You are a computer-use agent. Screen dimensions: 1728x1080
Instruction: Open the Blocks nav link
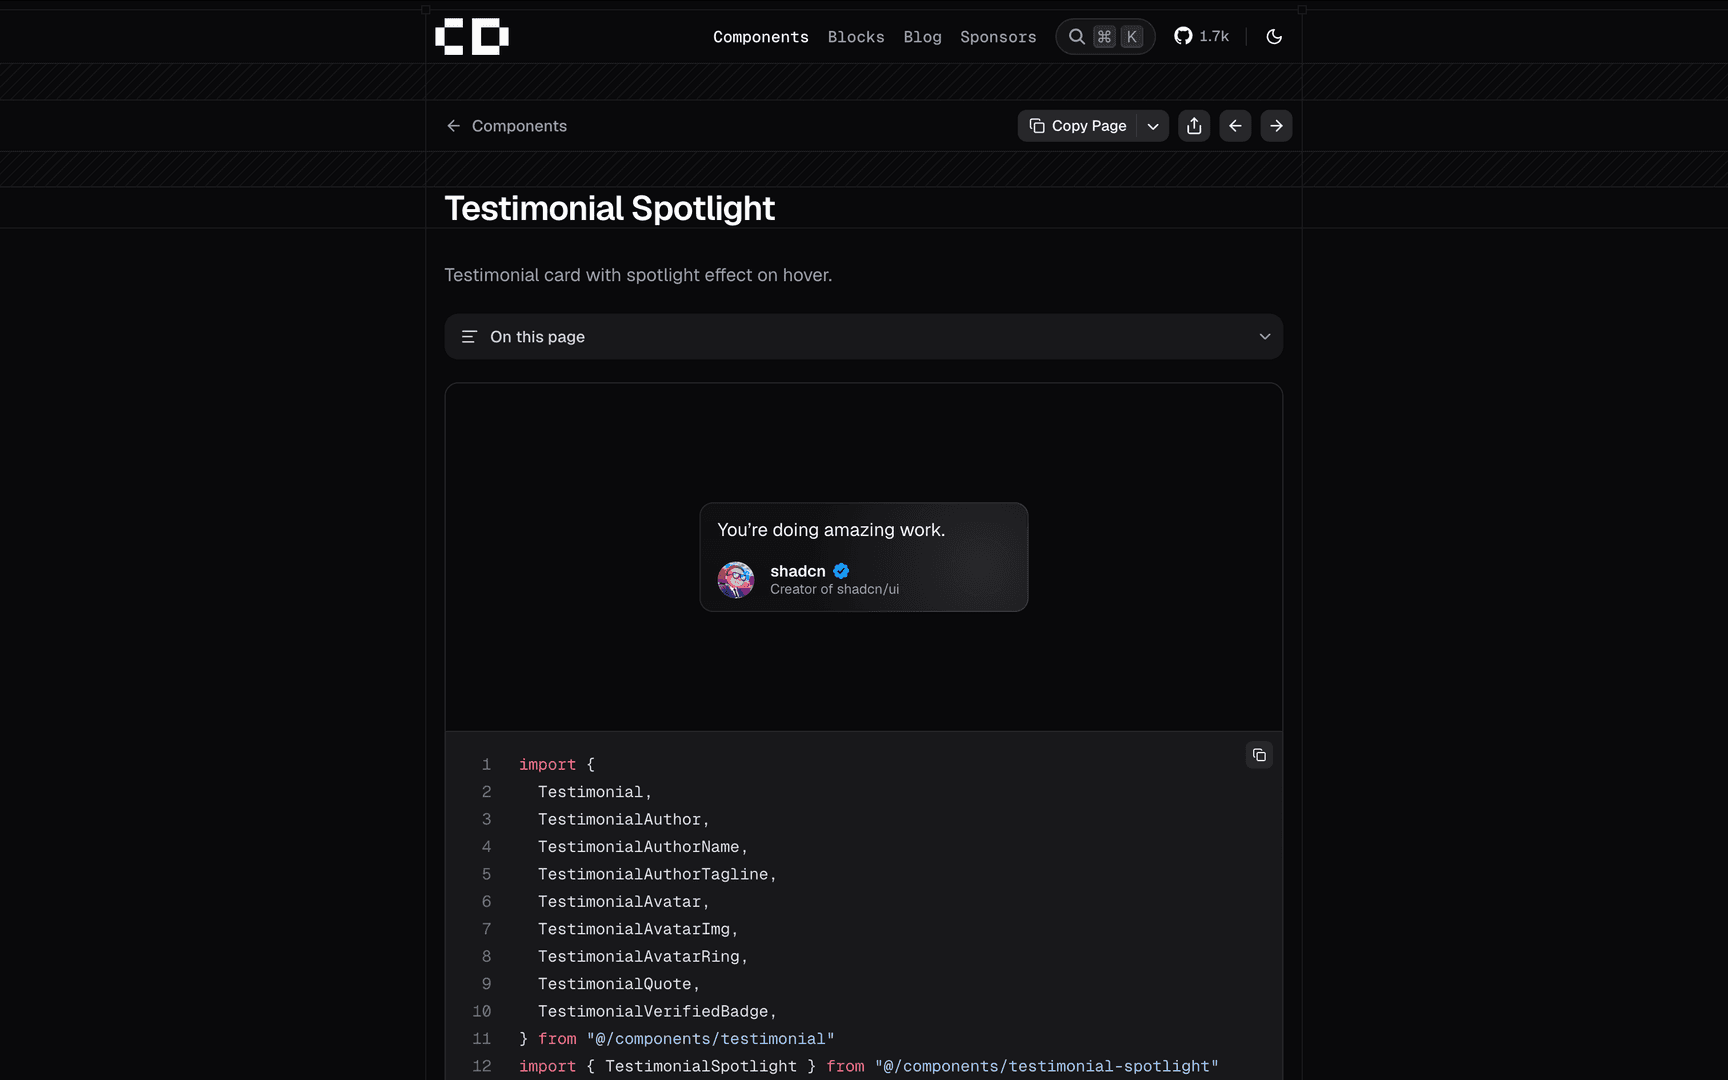coord(856,37)
